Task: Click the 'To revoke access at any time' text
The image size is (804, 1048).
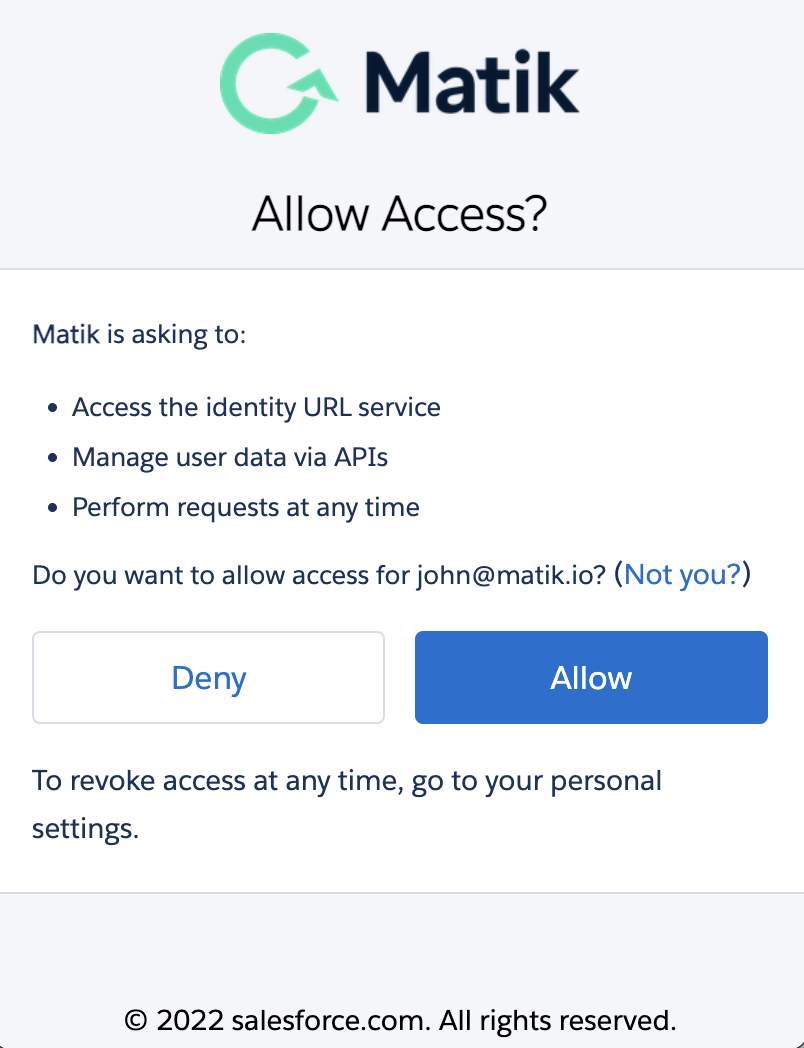Action: [x=217, y=781]
